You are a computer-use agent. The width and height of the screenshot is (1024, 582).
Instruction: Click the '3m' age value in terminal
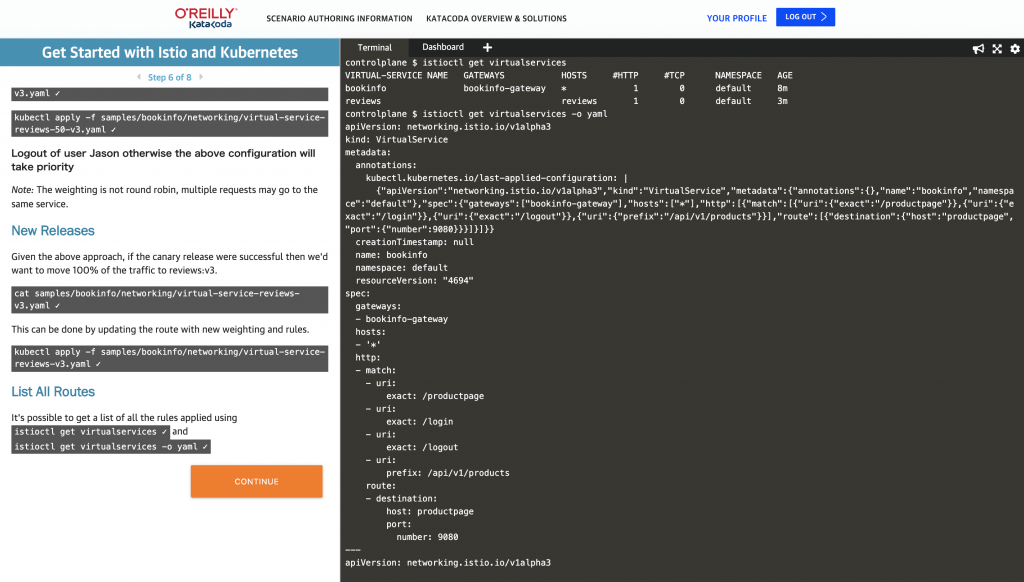(x=782, y=101)
